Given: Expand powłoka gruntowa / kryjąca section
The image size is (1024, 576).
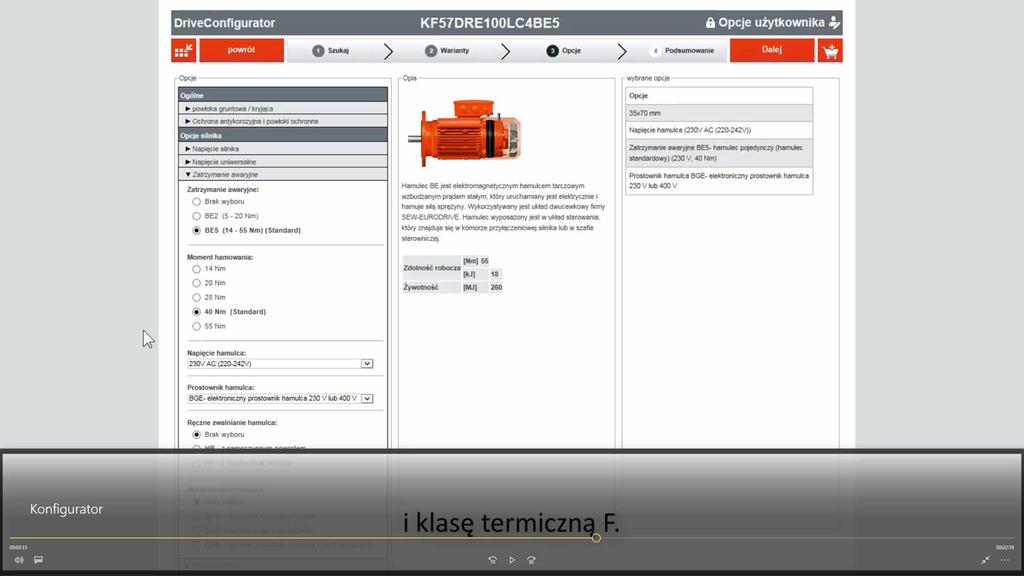Looking at the screenshot, I should pos(283,109).
